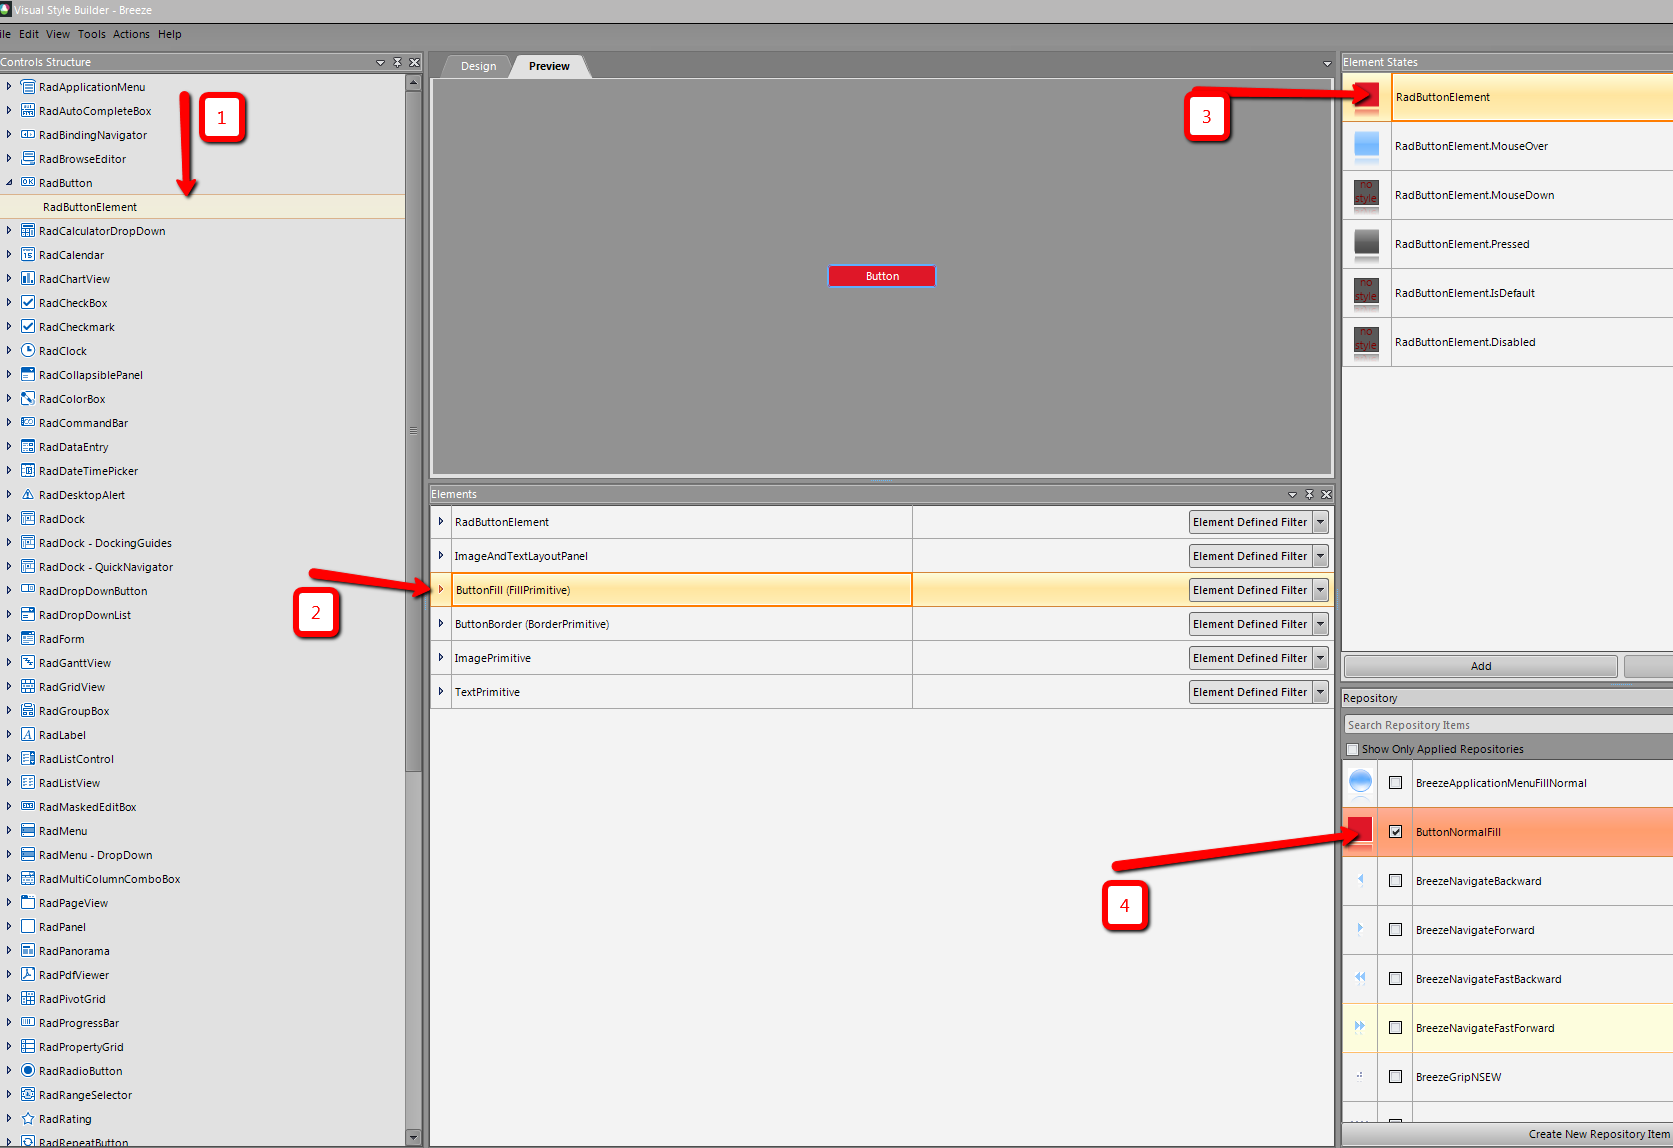Click the RadCalculatorDropDown control icon

click(x=28, y=231)
